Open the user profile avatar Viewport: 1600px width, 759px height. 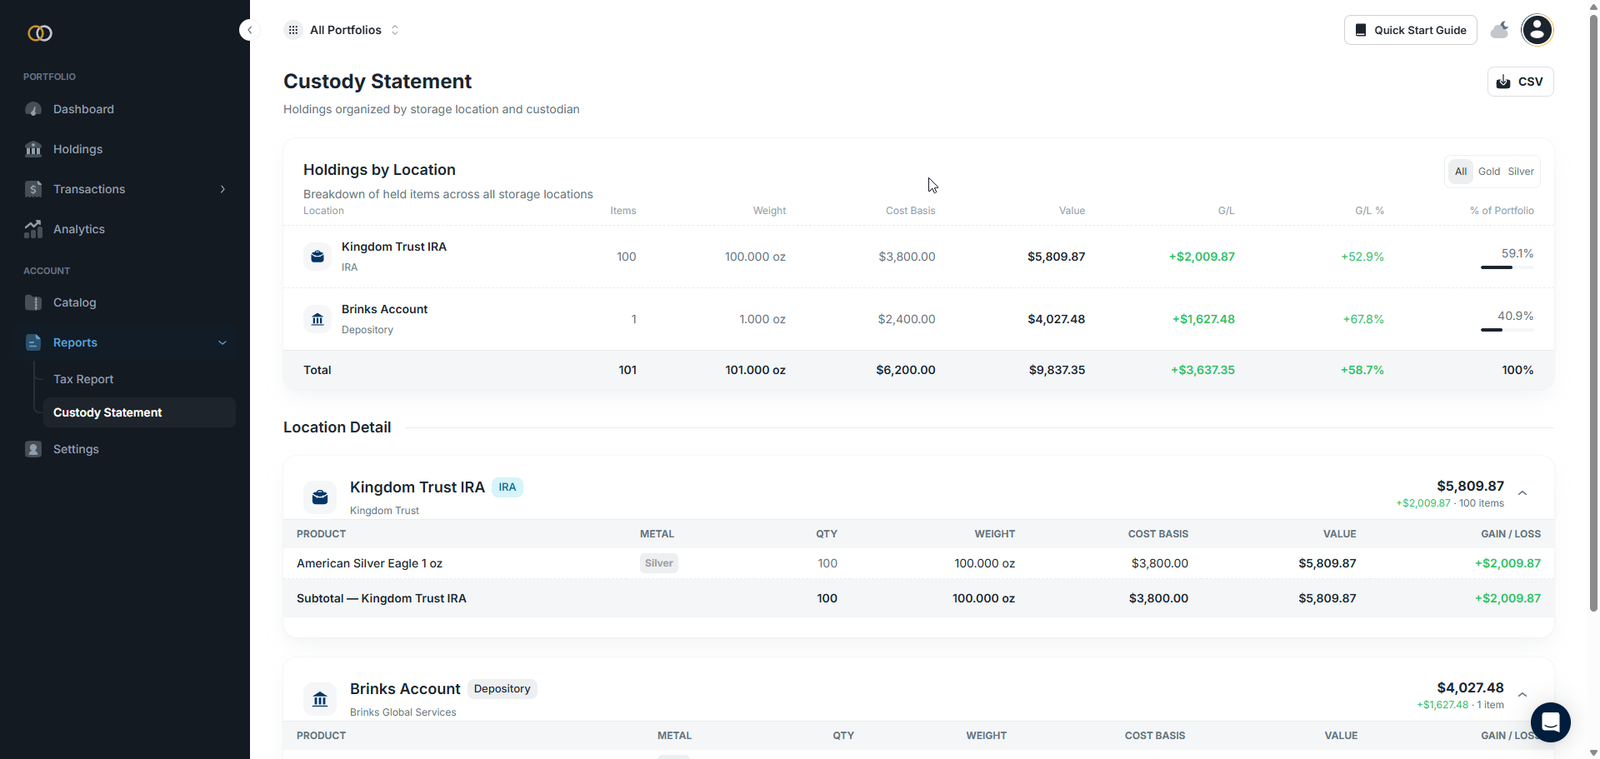point(1537,30)
